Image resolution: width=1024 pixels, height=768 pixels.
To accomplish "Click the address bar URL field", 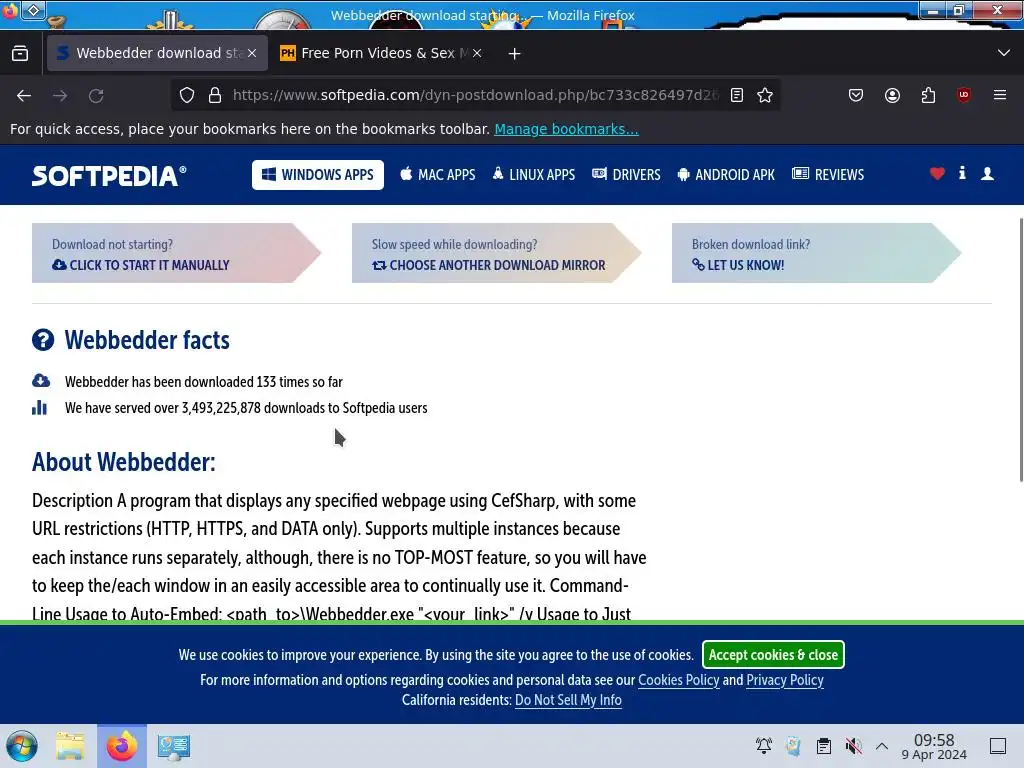I will pyautogui.click(x=475, y=95).
